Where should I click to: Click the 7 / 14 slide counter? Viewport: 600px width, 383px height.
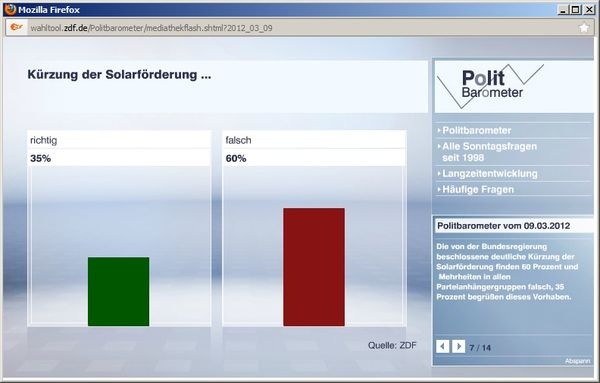pyautogui.click(x=480, y=348)
